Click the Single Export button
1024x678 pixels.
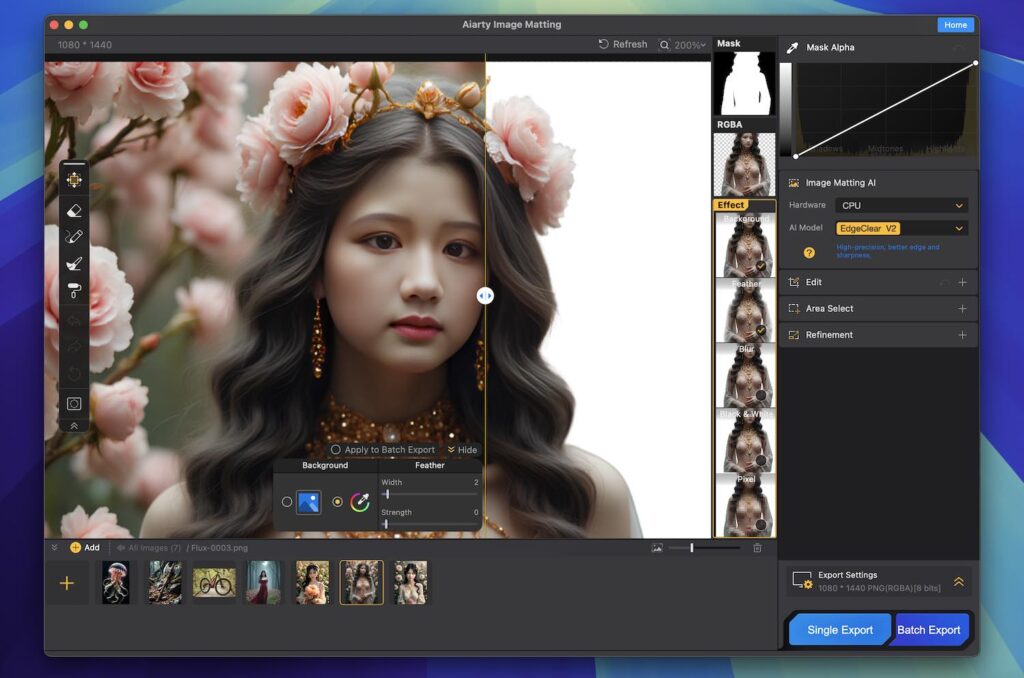(x=840, y=630)
